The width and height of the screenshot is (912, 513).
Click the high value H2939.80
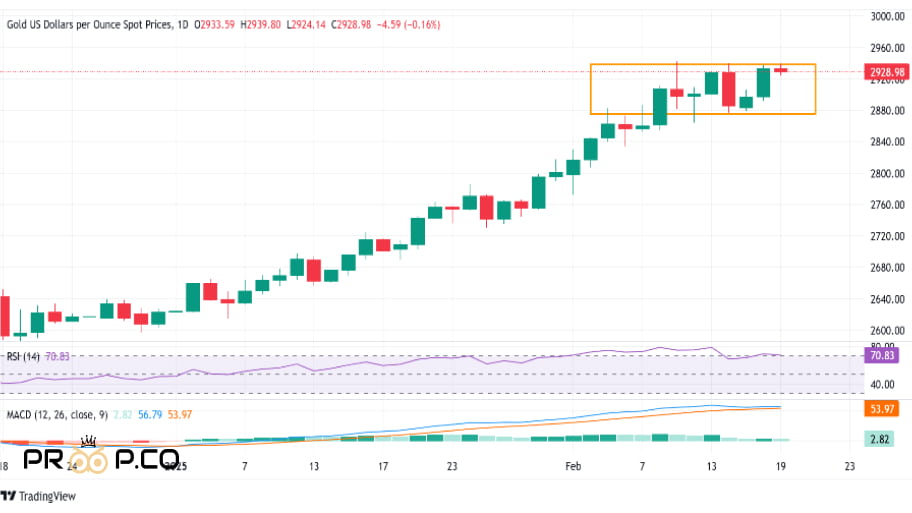pos(261,25)
